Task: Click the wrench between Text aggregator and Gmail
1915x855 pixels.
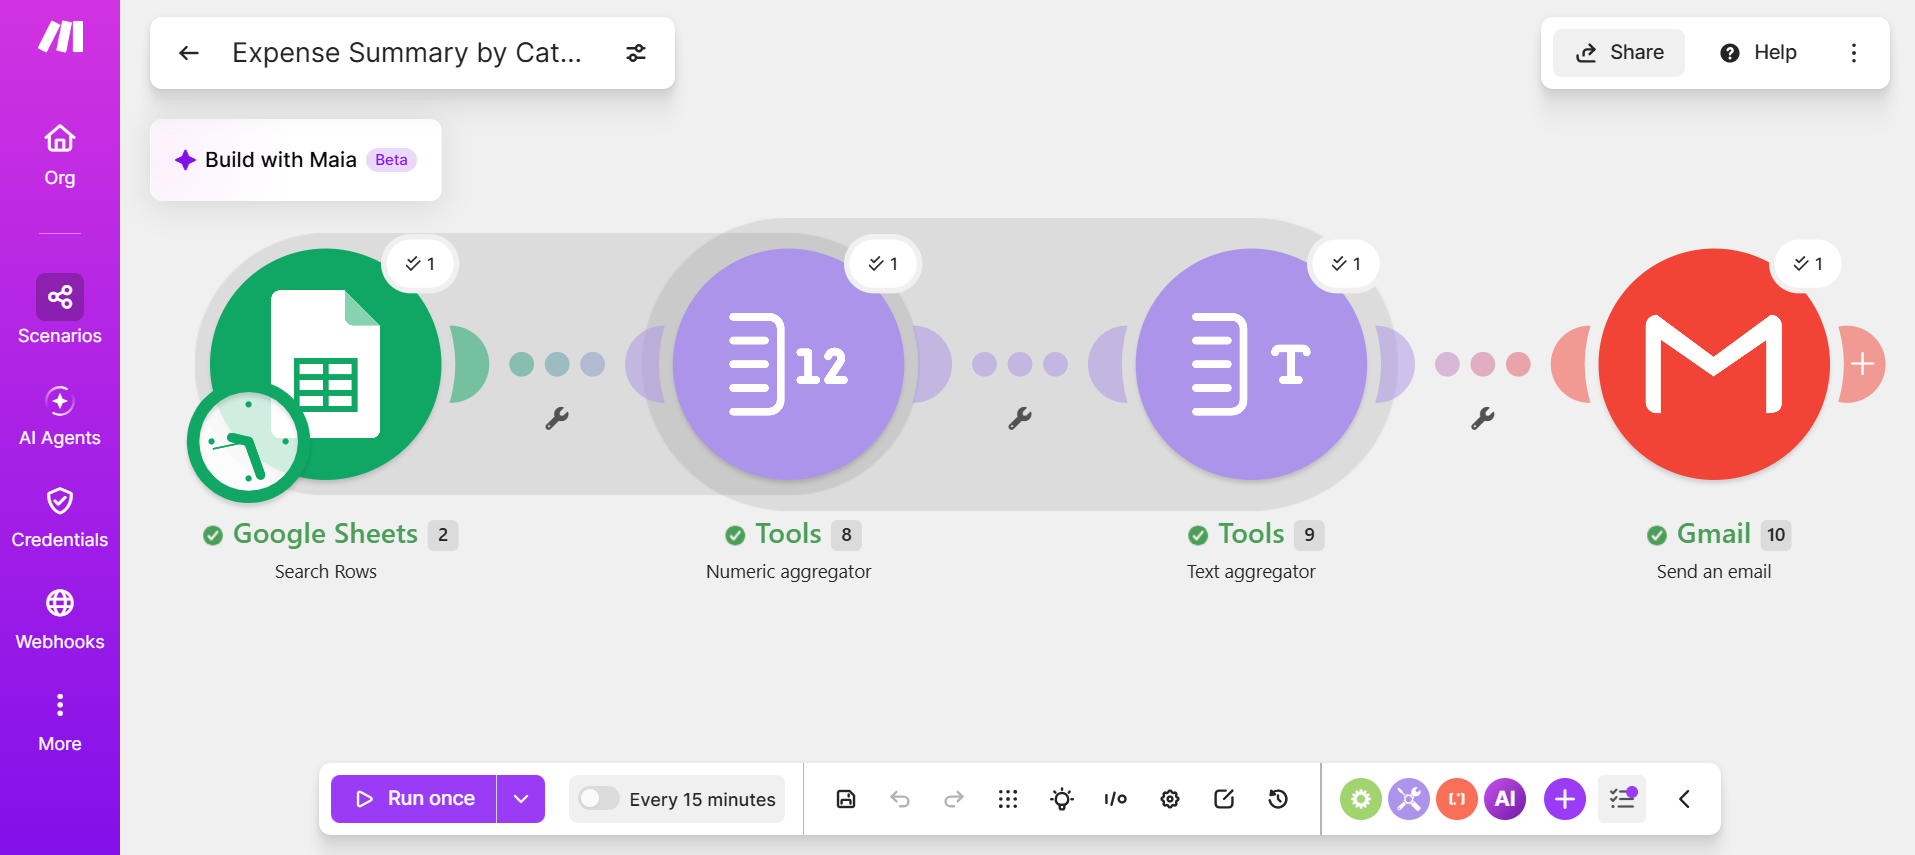Action: [1483, 418]
